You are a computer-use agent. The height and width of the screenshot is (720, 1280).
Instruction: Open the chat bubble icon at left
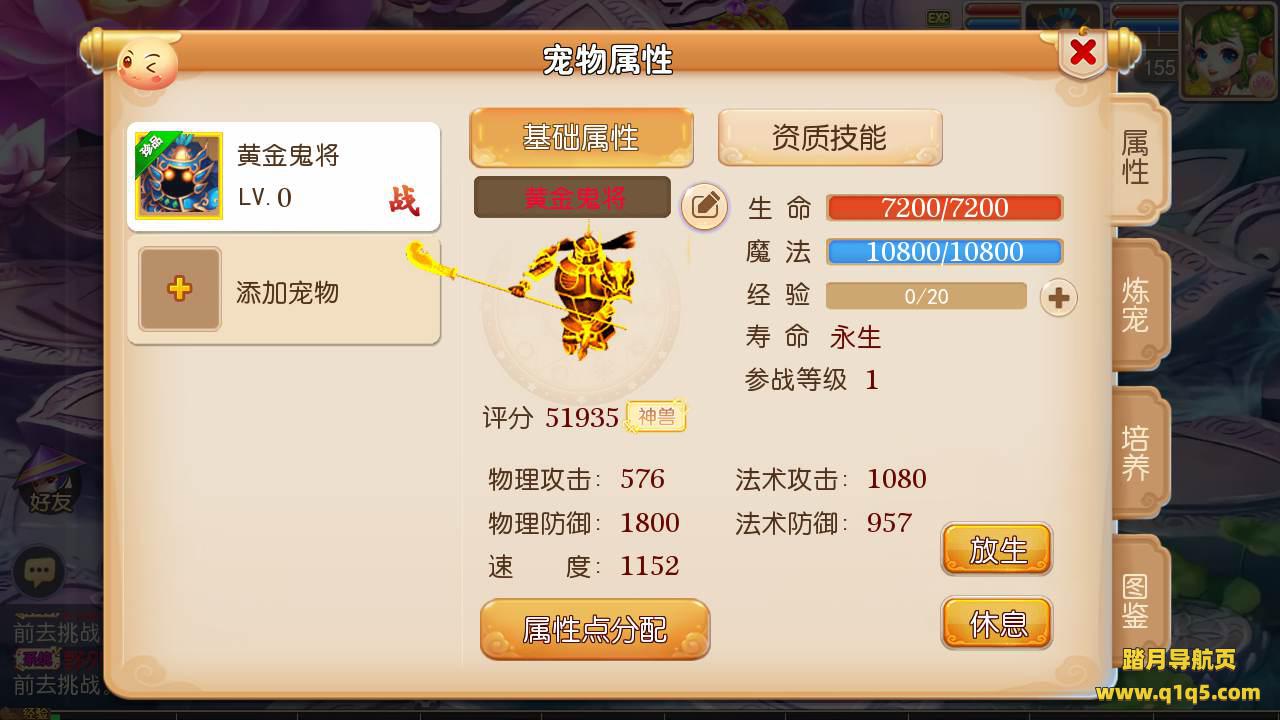39,572
